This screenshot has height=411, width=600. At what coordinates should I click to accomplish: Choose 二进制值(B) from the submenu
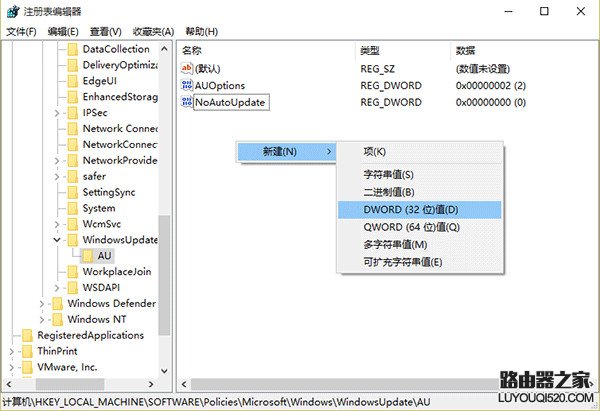point(419,192)
